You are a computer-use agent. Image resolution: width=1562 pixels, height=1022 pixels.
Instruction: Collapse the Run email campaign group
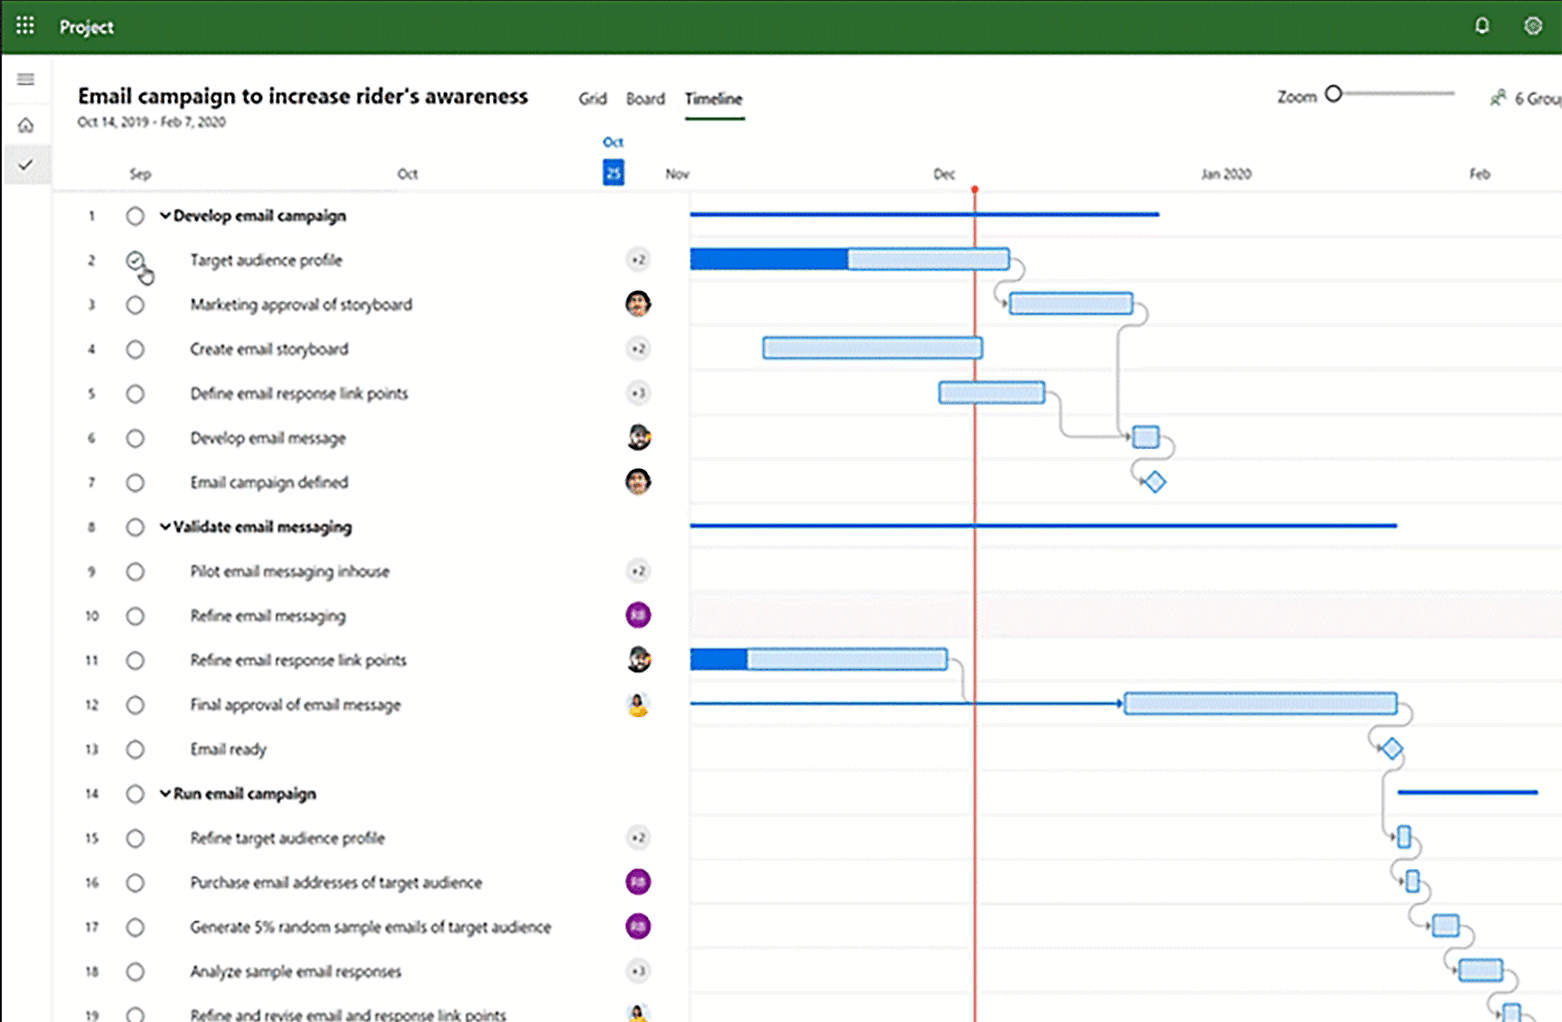coord(164,793)
